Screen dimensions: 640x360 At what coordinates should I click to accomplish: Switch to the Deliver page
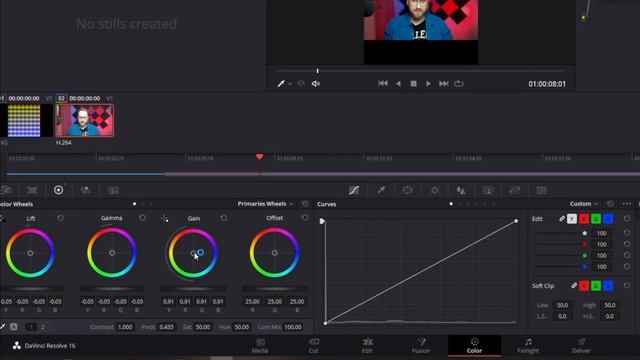[581, 346]
